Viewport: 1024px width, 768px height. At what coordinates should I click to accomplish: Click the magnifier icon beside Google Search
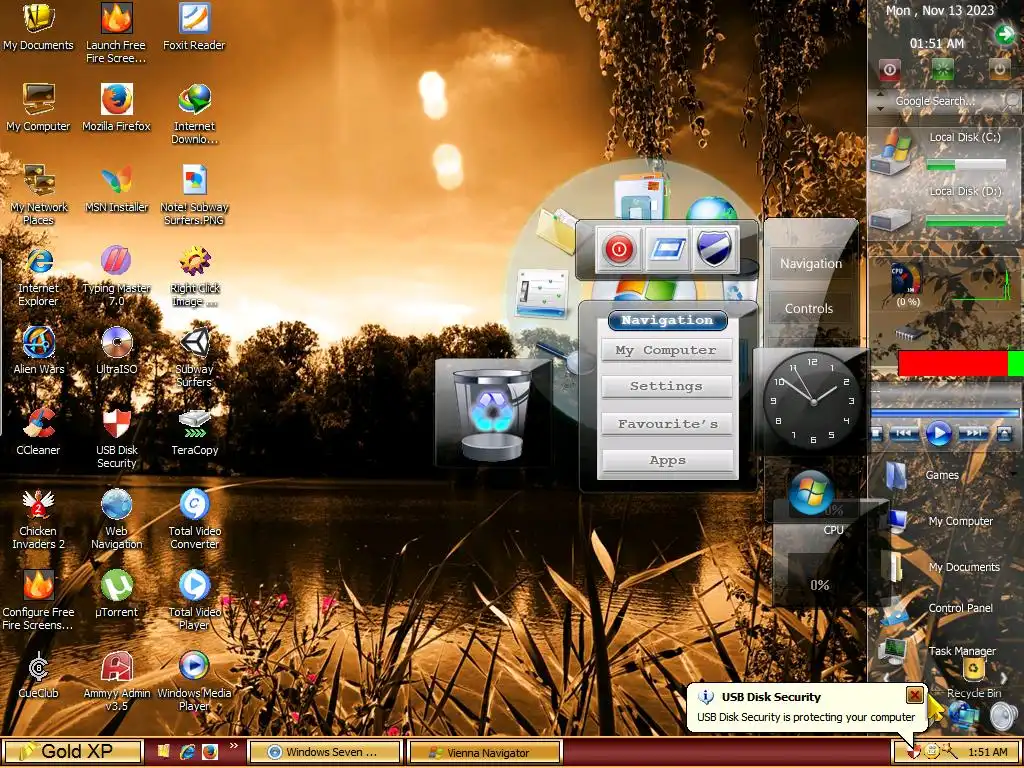(1012, 101)
